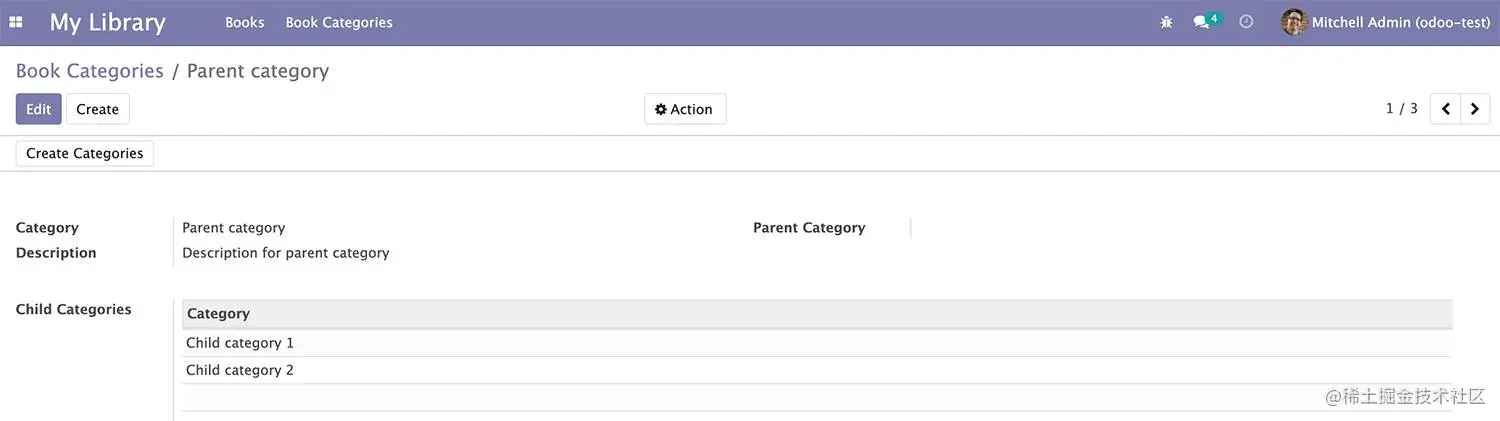Open the Books menu

click(245, 22)
